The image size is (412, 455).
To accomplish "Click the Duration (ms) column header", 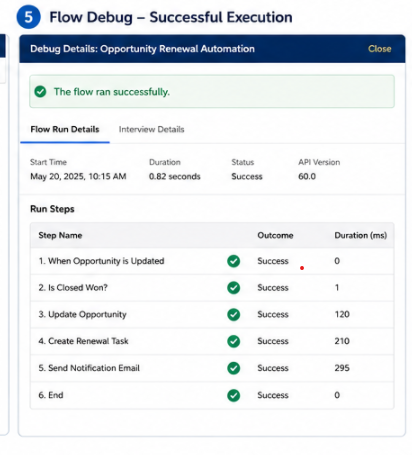I will (x=361, y=235).
